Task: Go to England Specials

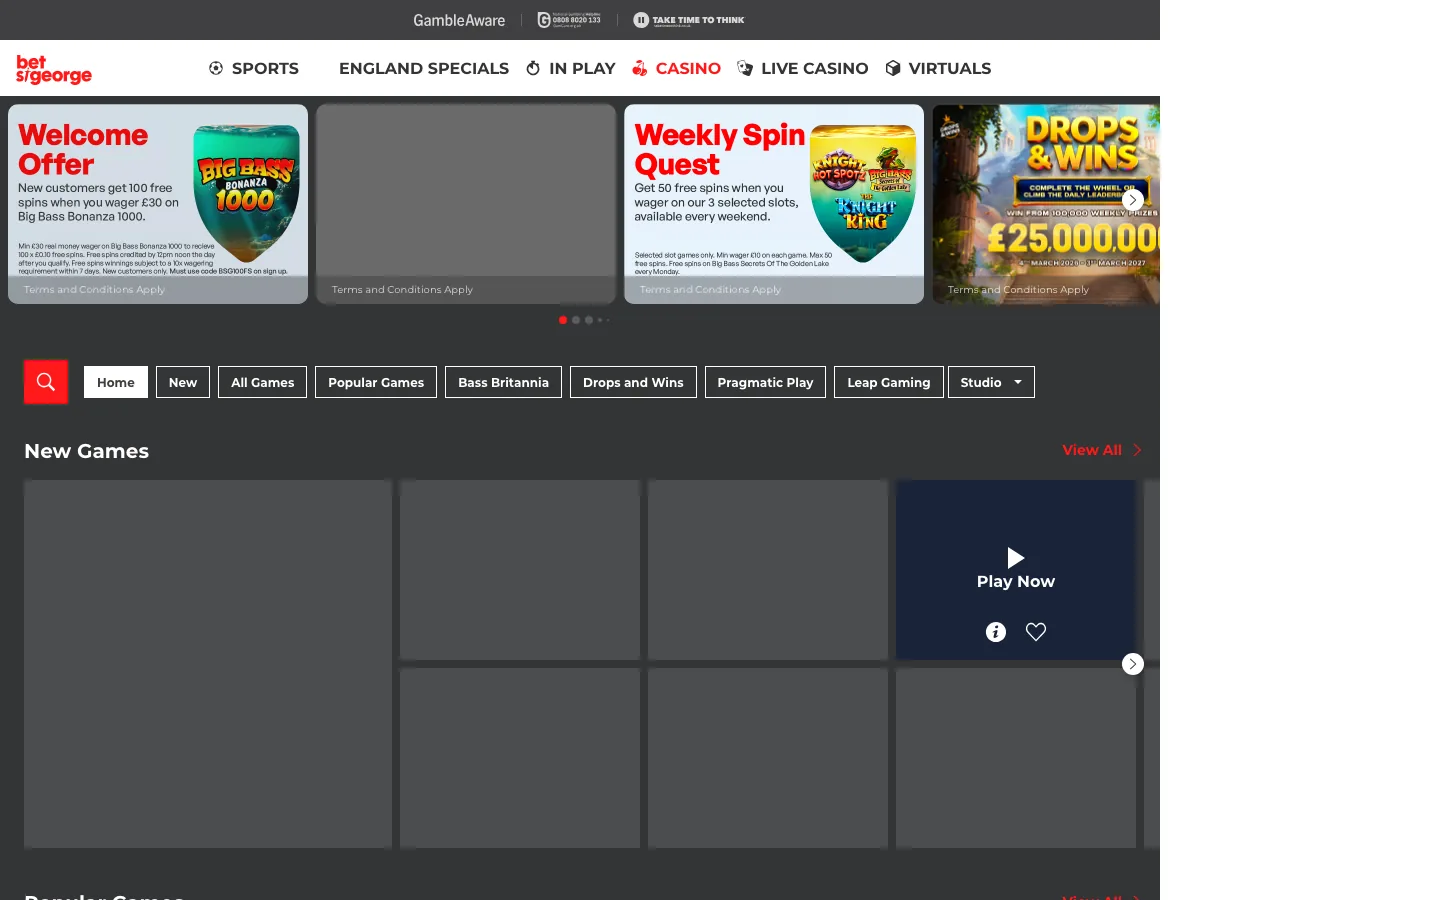Action: tap(424, 68)
